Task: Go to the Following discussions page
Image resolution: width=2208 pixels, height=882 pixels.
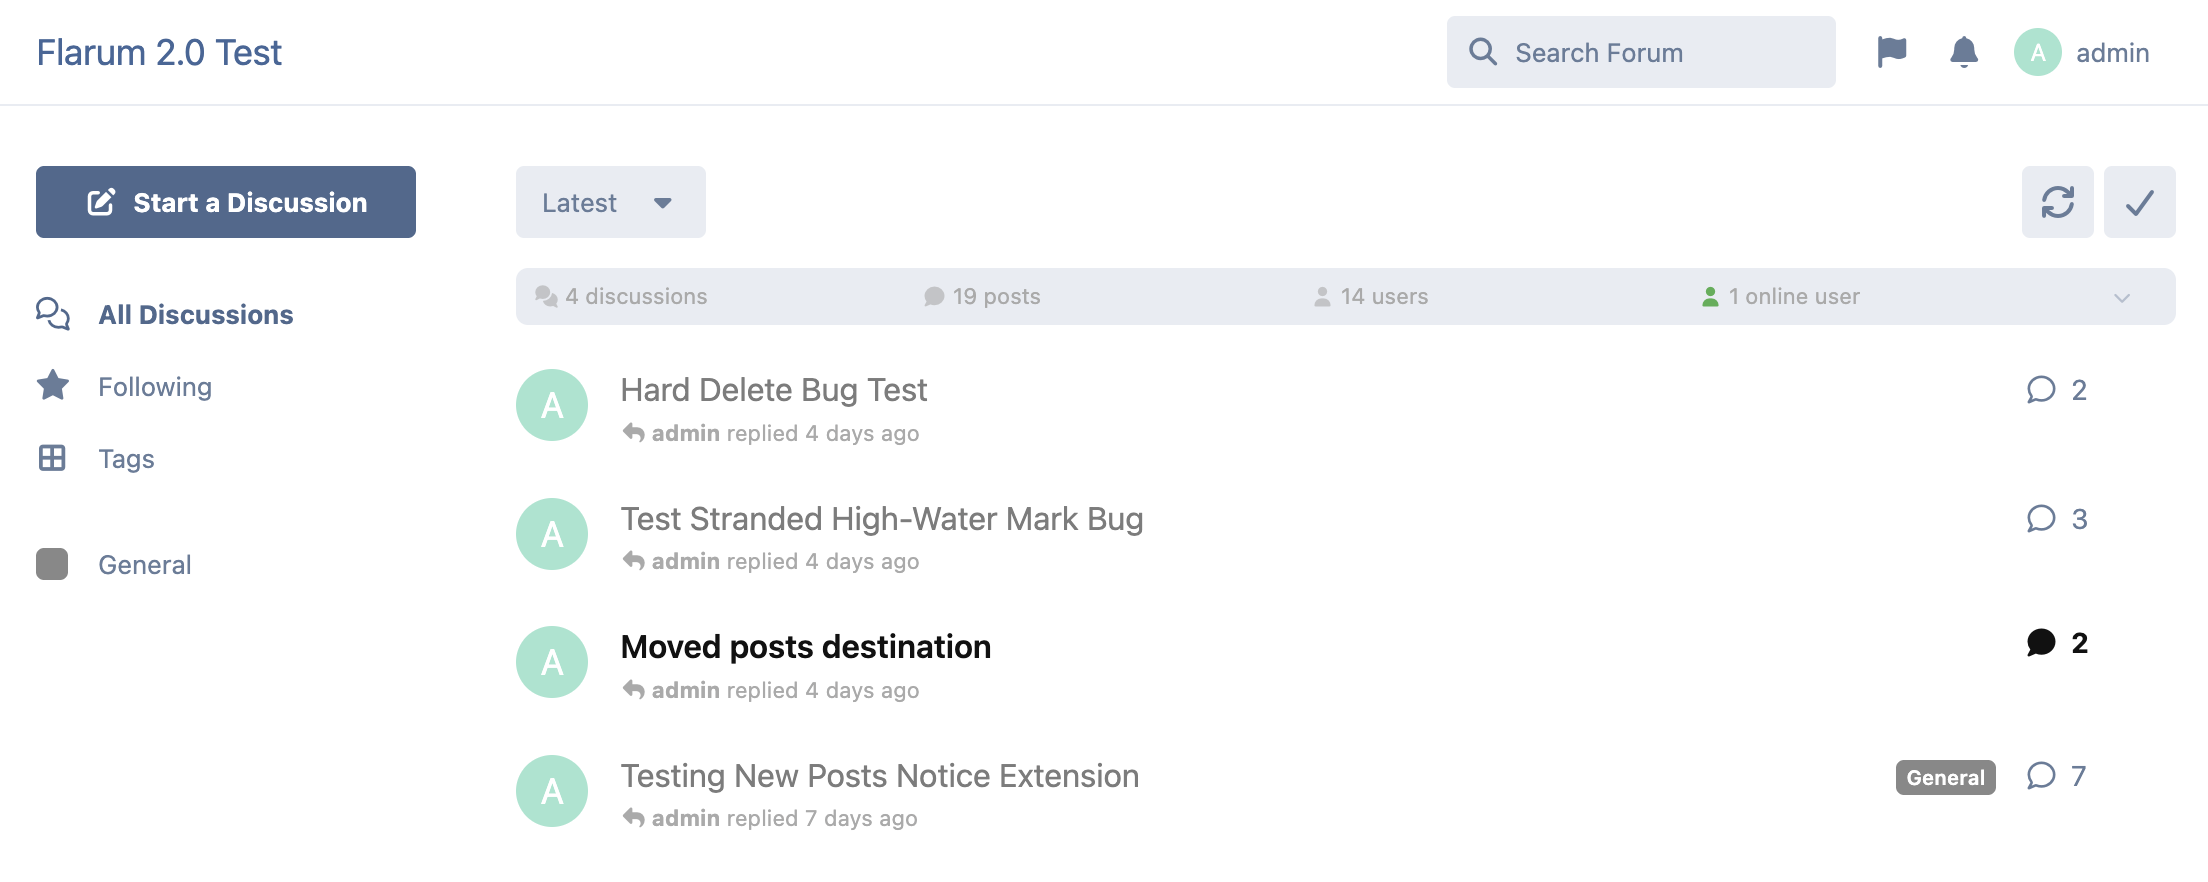Action: pyautogui.click(x=155, y=387)
